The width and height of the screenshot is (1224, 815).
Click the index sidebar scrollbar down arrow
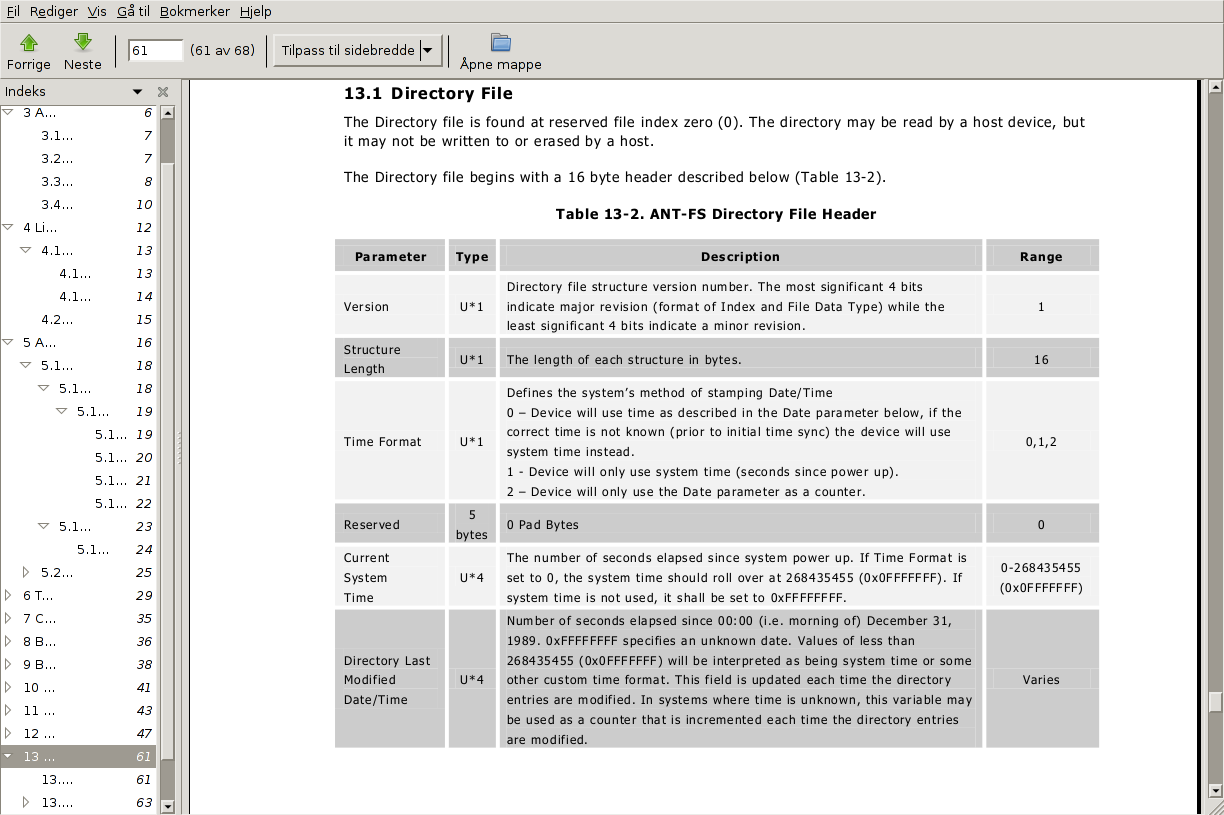(167, 806)
